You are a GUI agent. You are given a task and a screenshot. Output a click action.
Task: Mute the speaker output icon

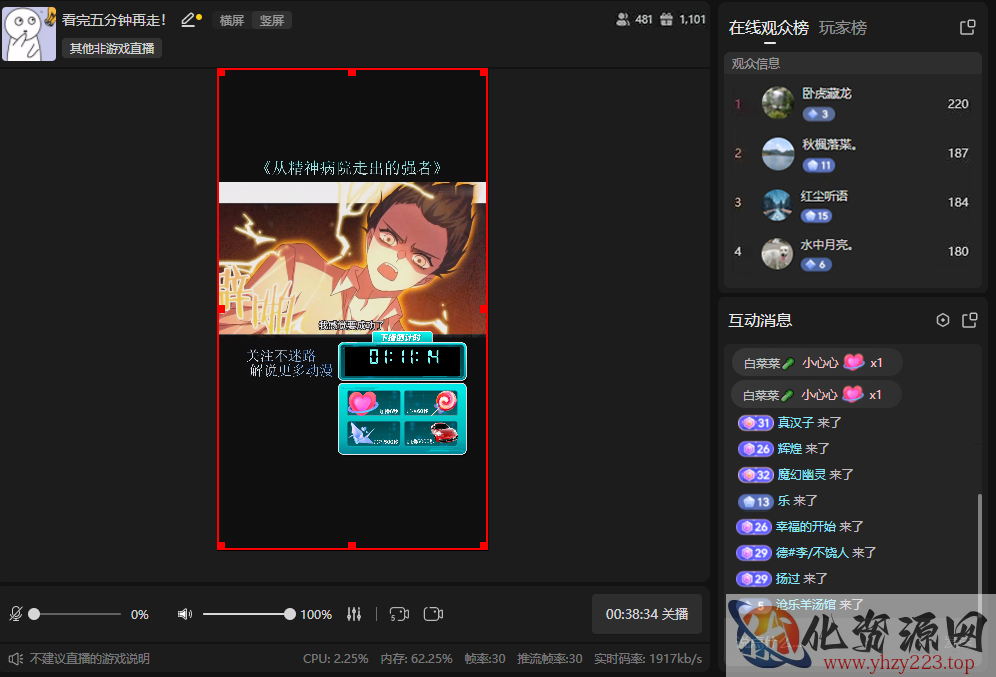185,614
